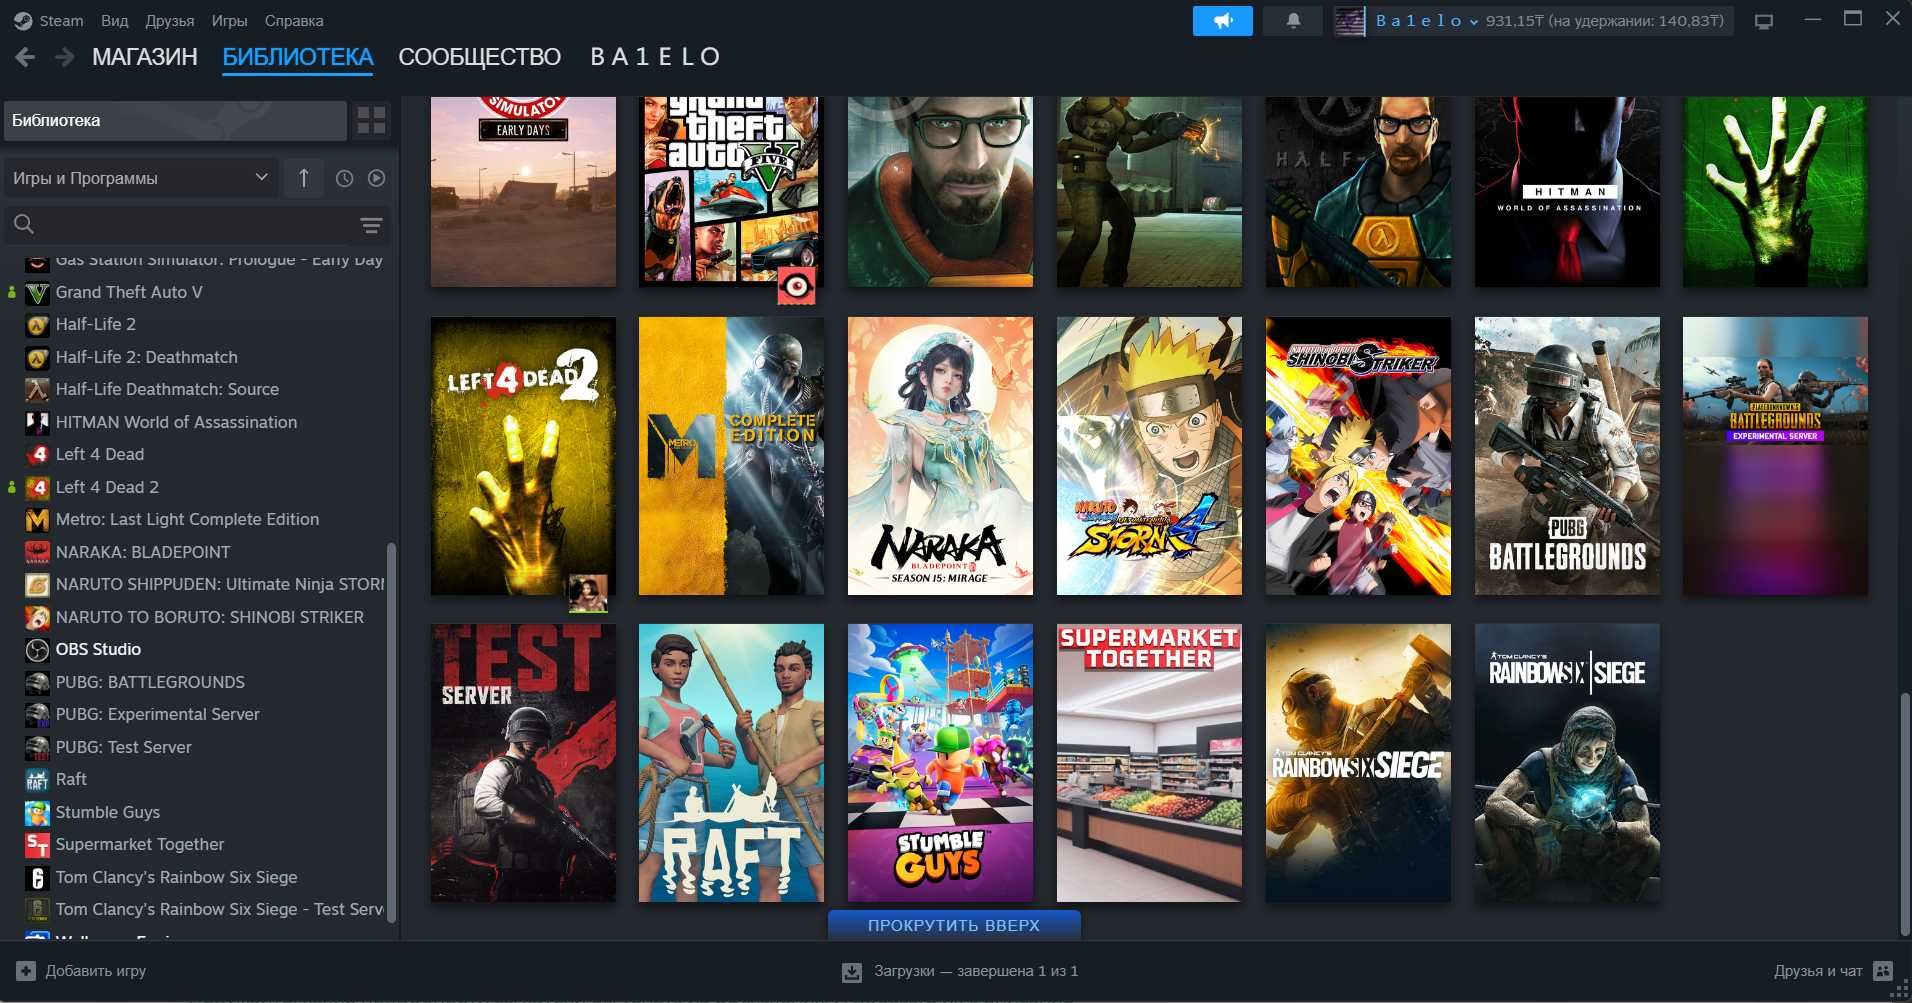Open the PUBG Test Server cover
Image resolution: width=1912 pixels, height=1003 pixels.
pyautogui.click(x=523, y=763)
